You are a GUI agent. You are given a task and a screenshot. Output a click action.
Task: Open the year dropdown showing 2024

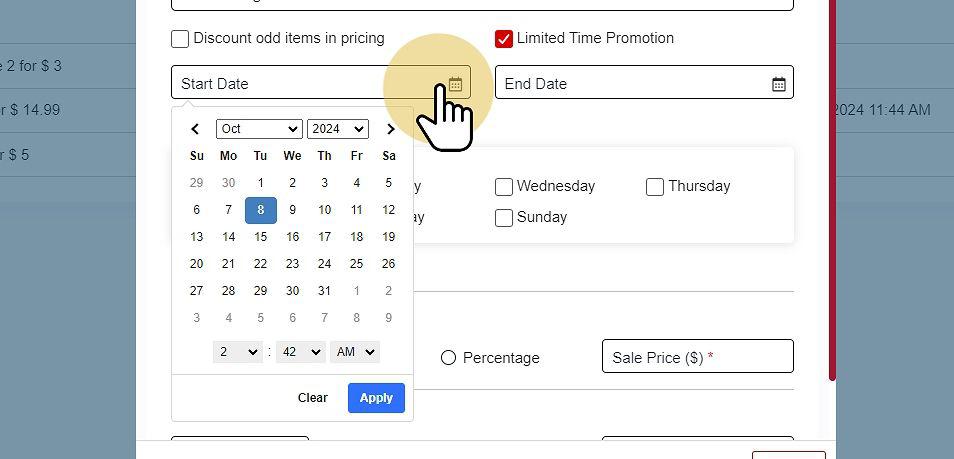point(338,129)
